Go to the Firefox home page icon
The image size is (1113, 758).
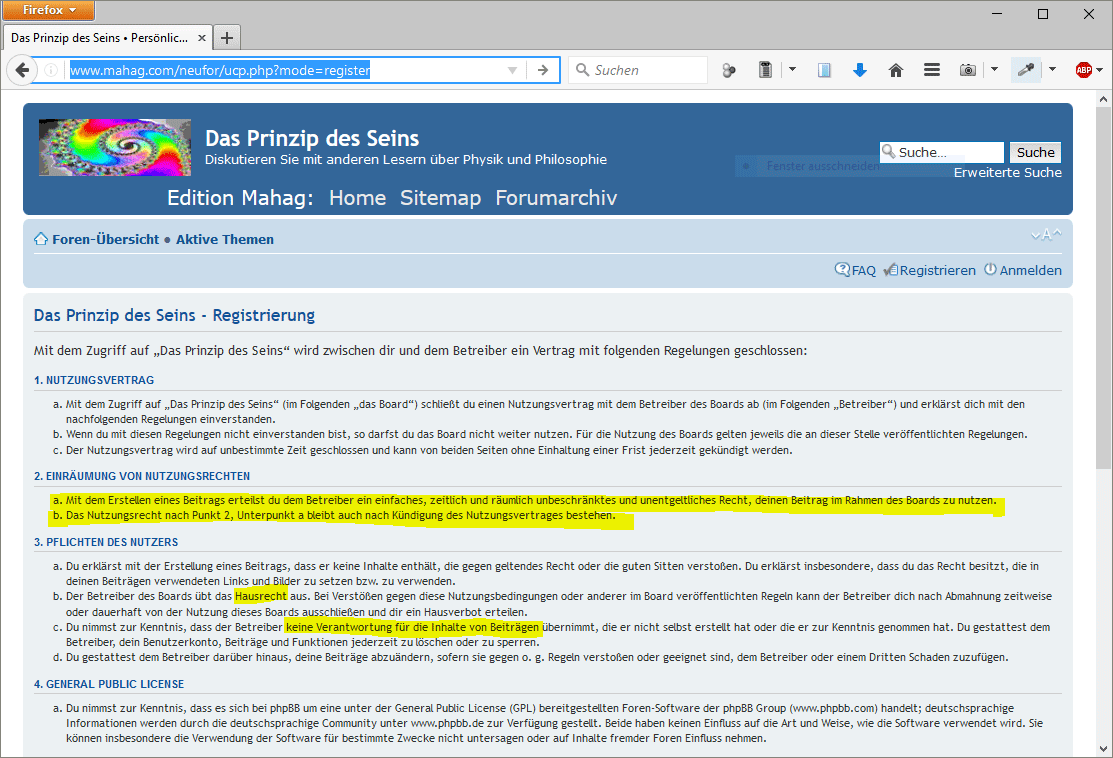click(895, 70)
